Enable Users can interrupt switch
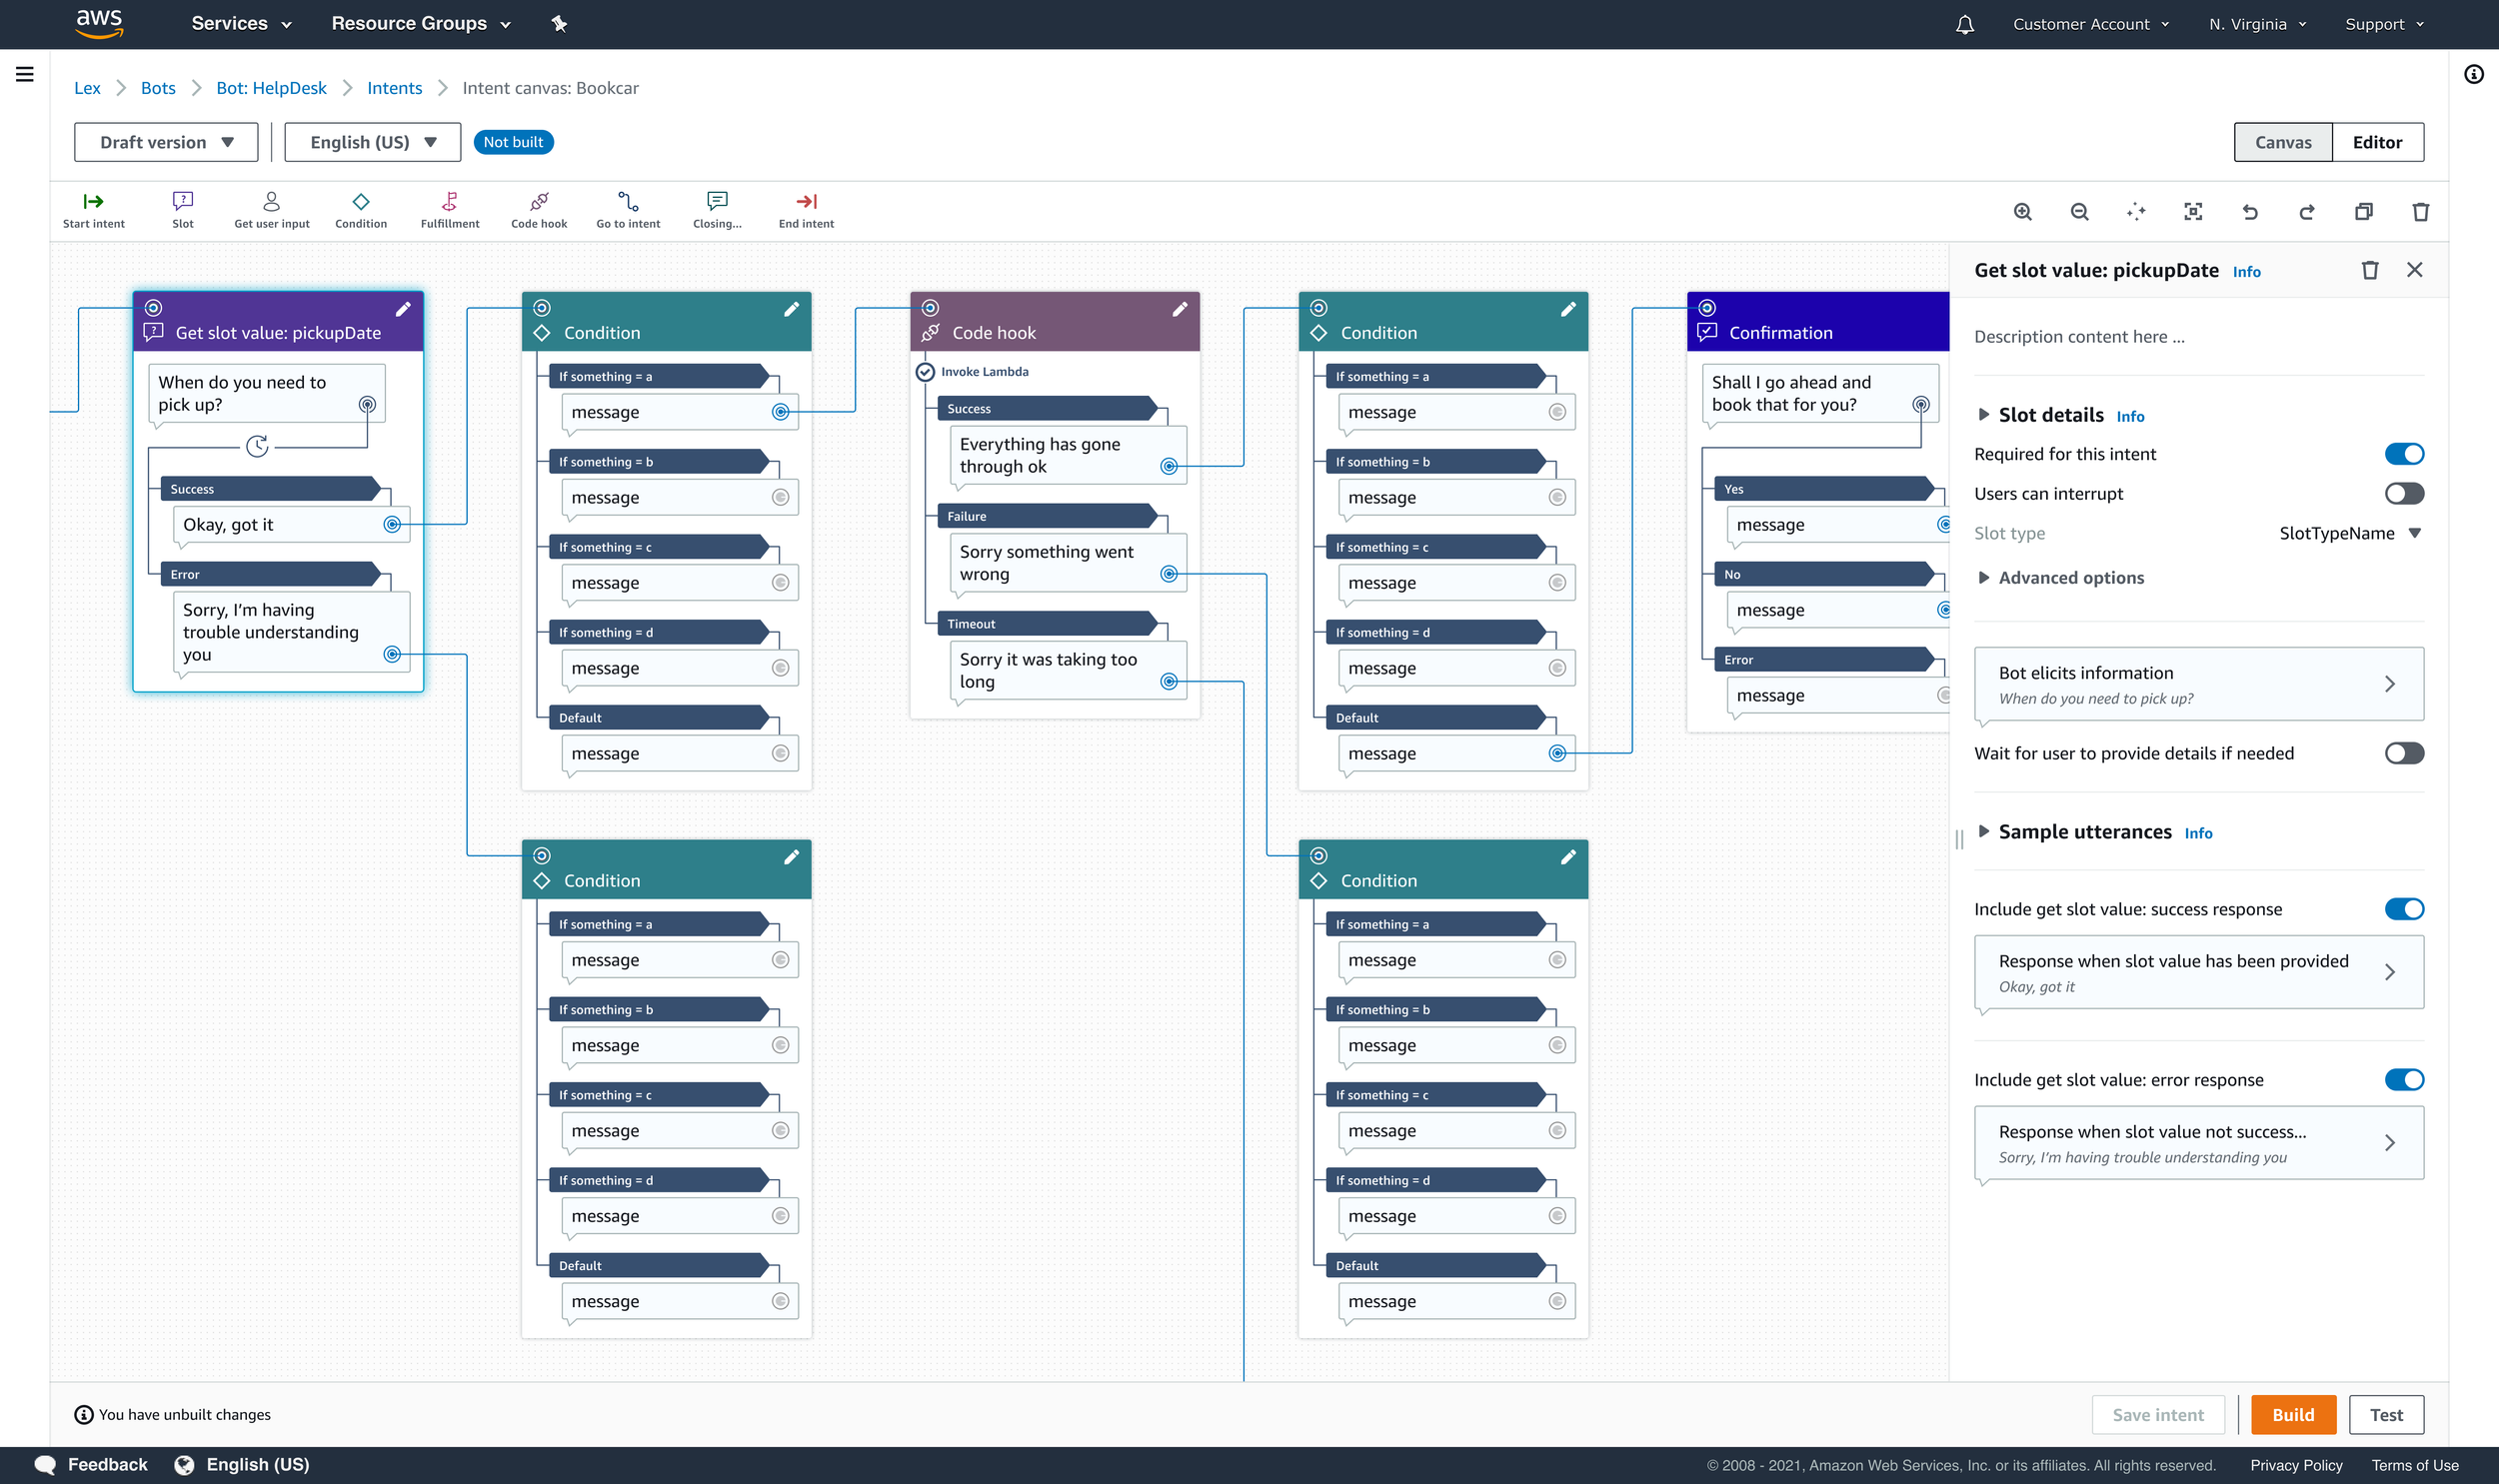The image size is (2499, 1484). point(2403,493)
